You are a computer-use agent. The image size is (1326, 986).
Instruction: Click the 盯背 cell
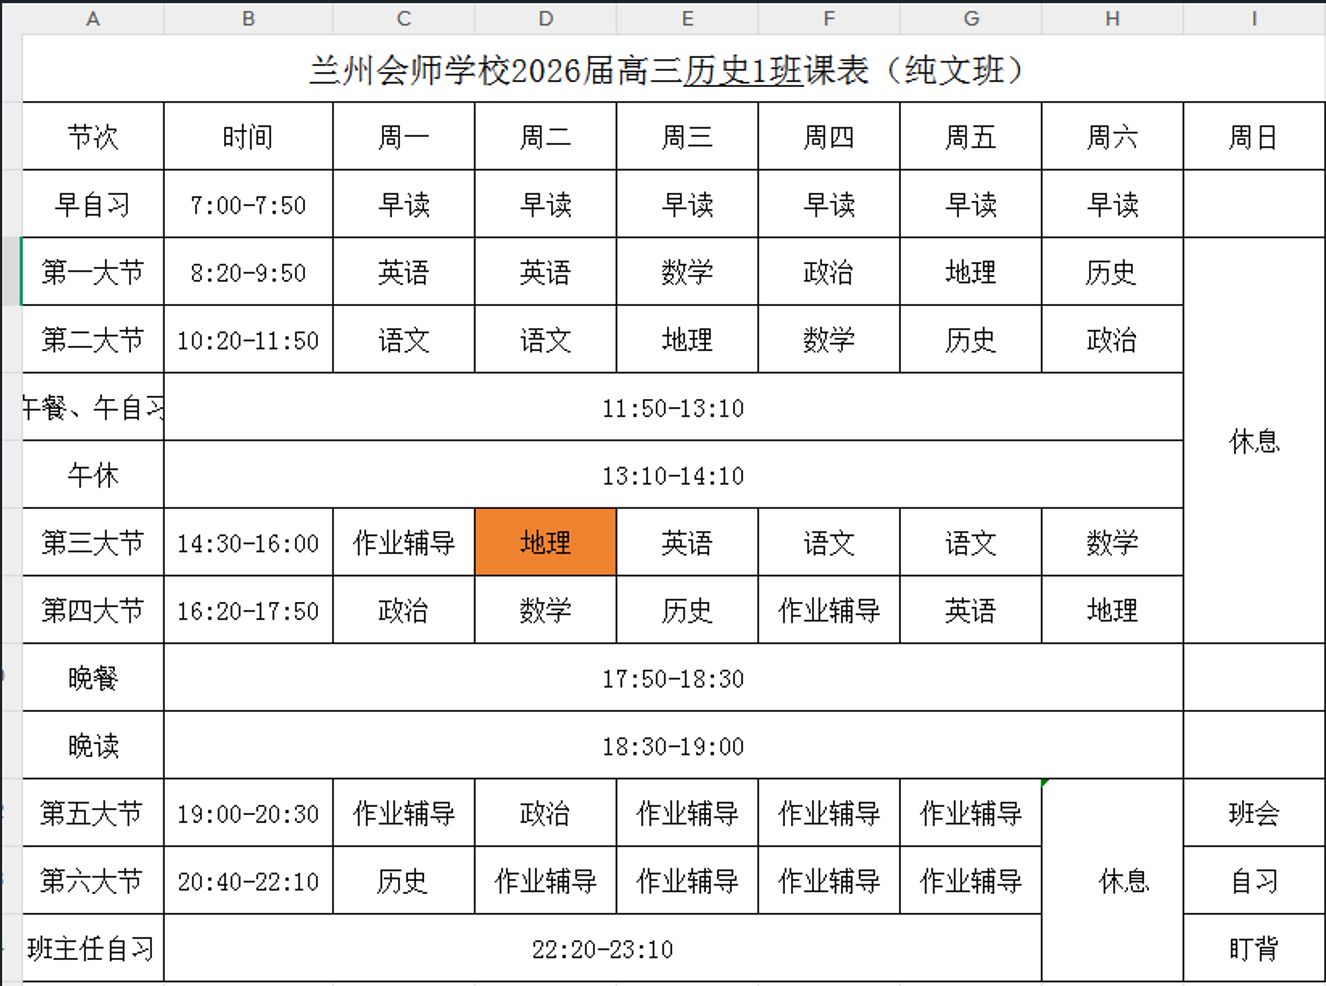(x=1254, y=949)
